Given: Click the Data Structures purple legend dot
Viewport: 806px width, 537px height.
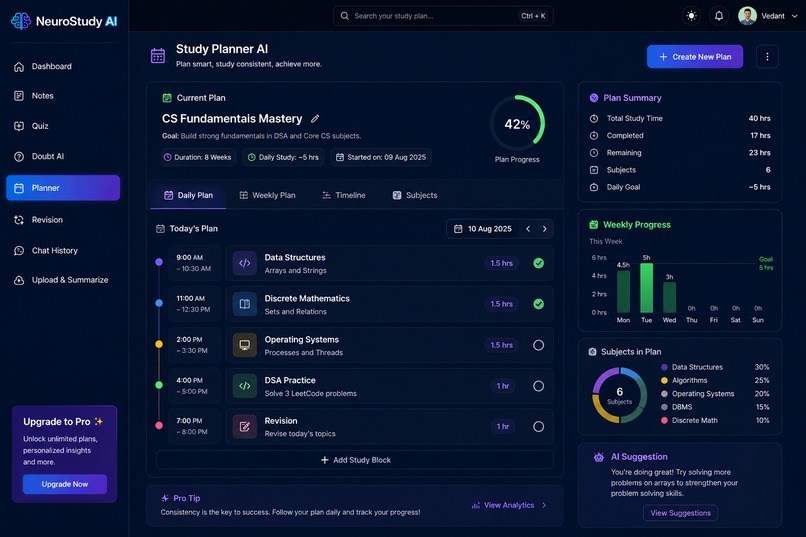Looking at the screenshot, I should pyautogui.click(x=664, y=367).
